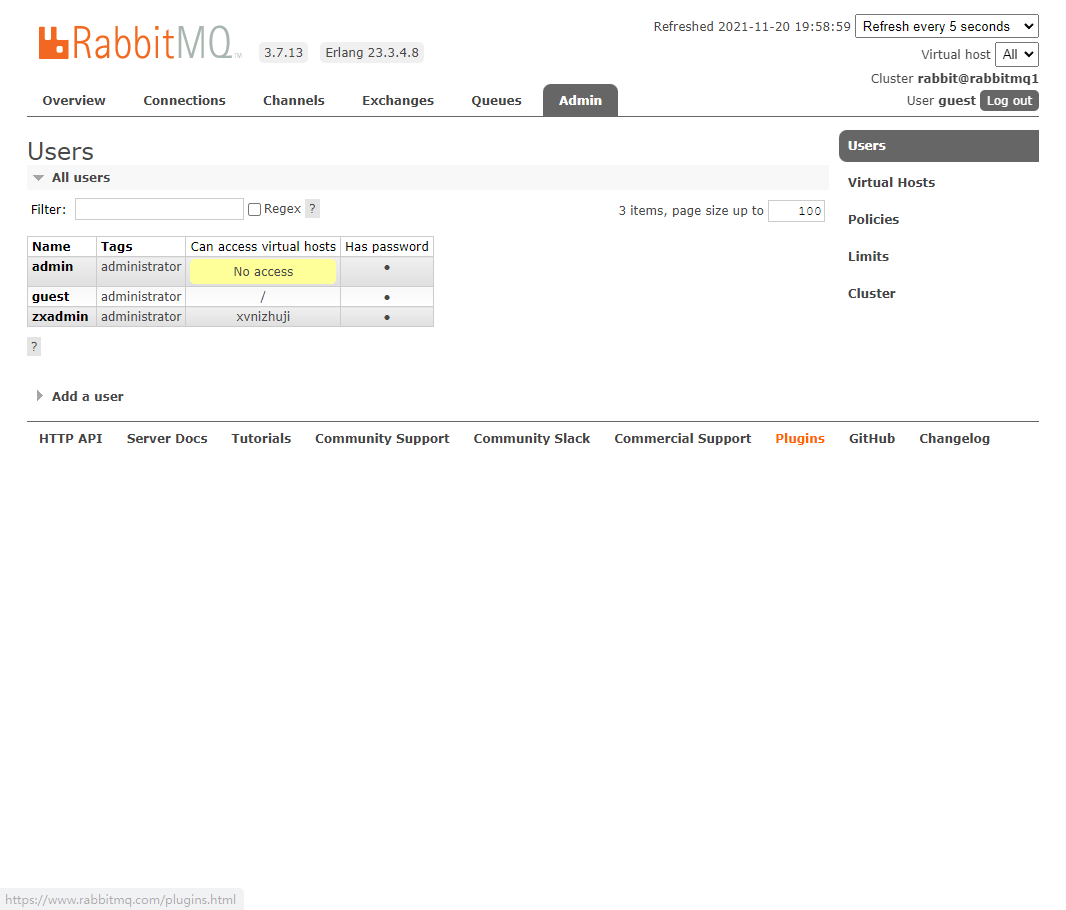Click the help icon next to Regex

click(x=312, y=209)
